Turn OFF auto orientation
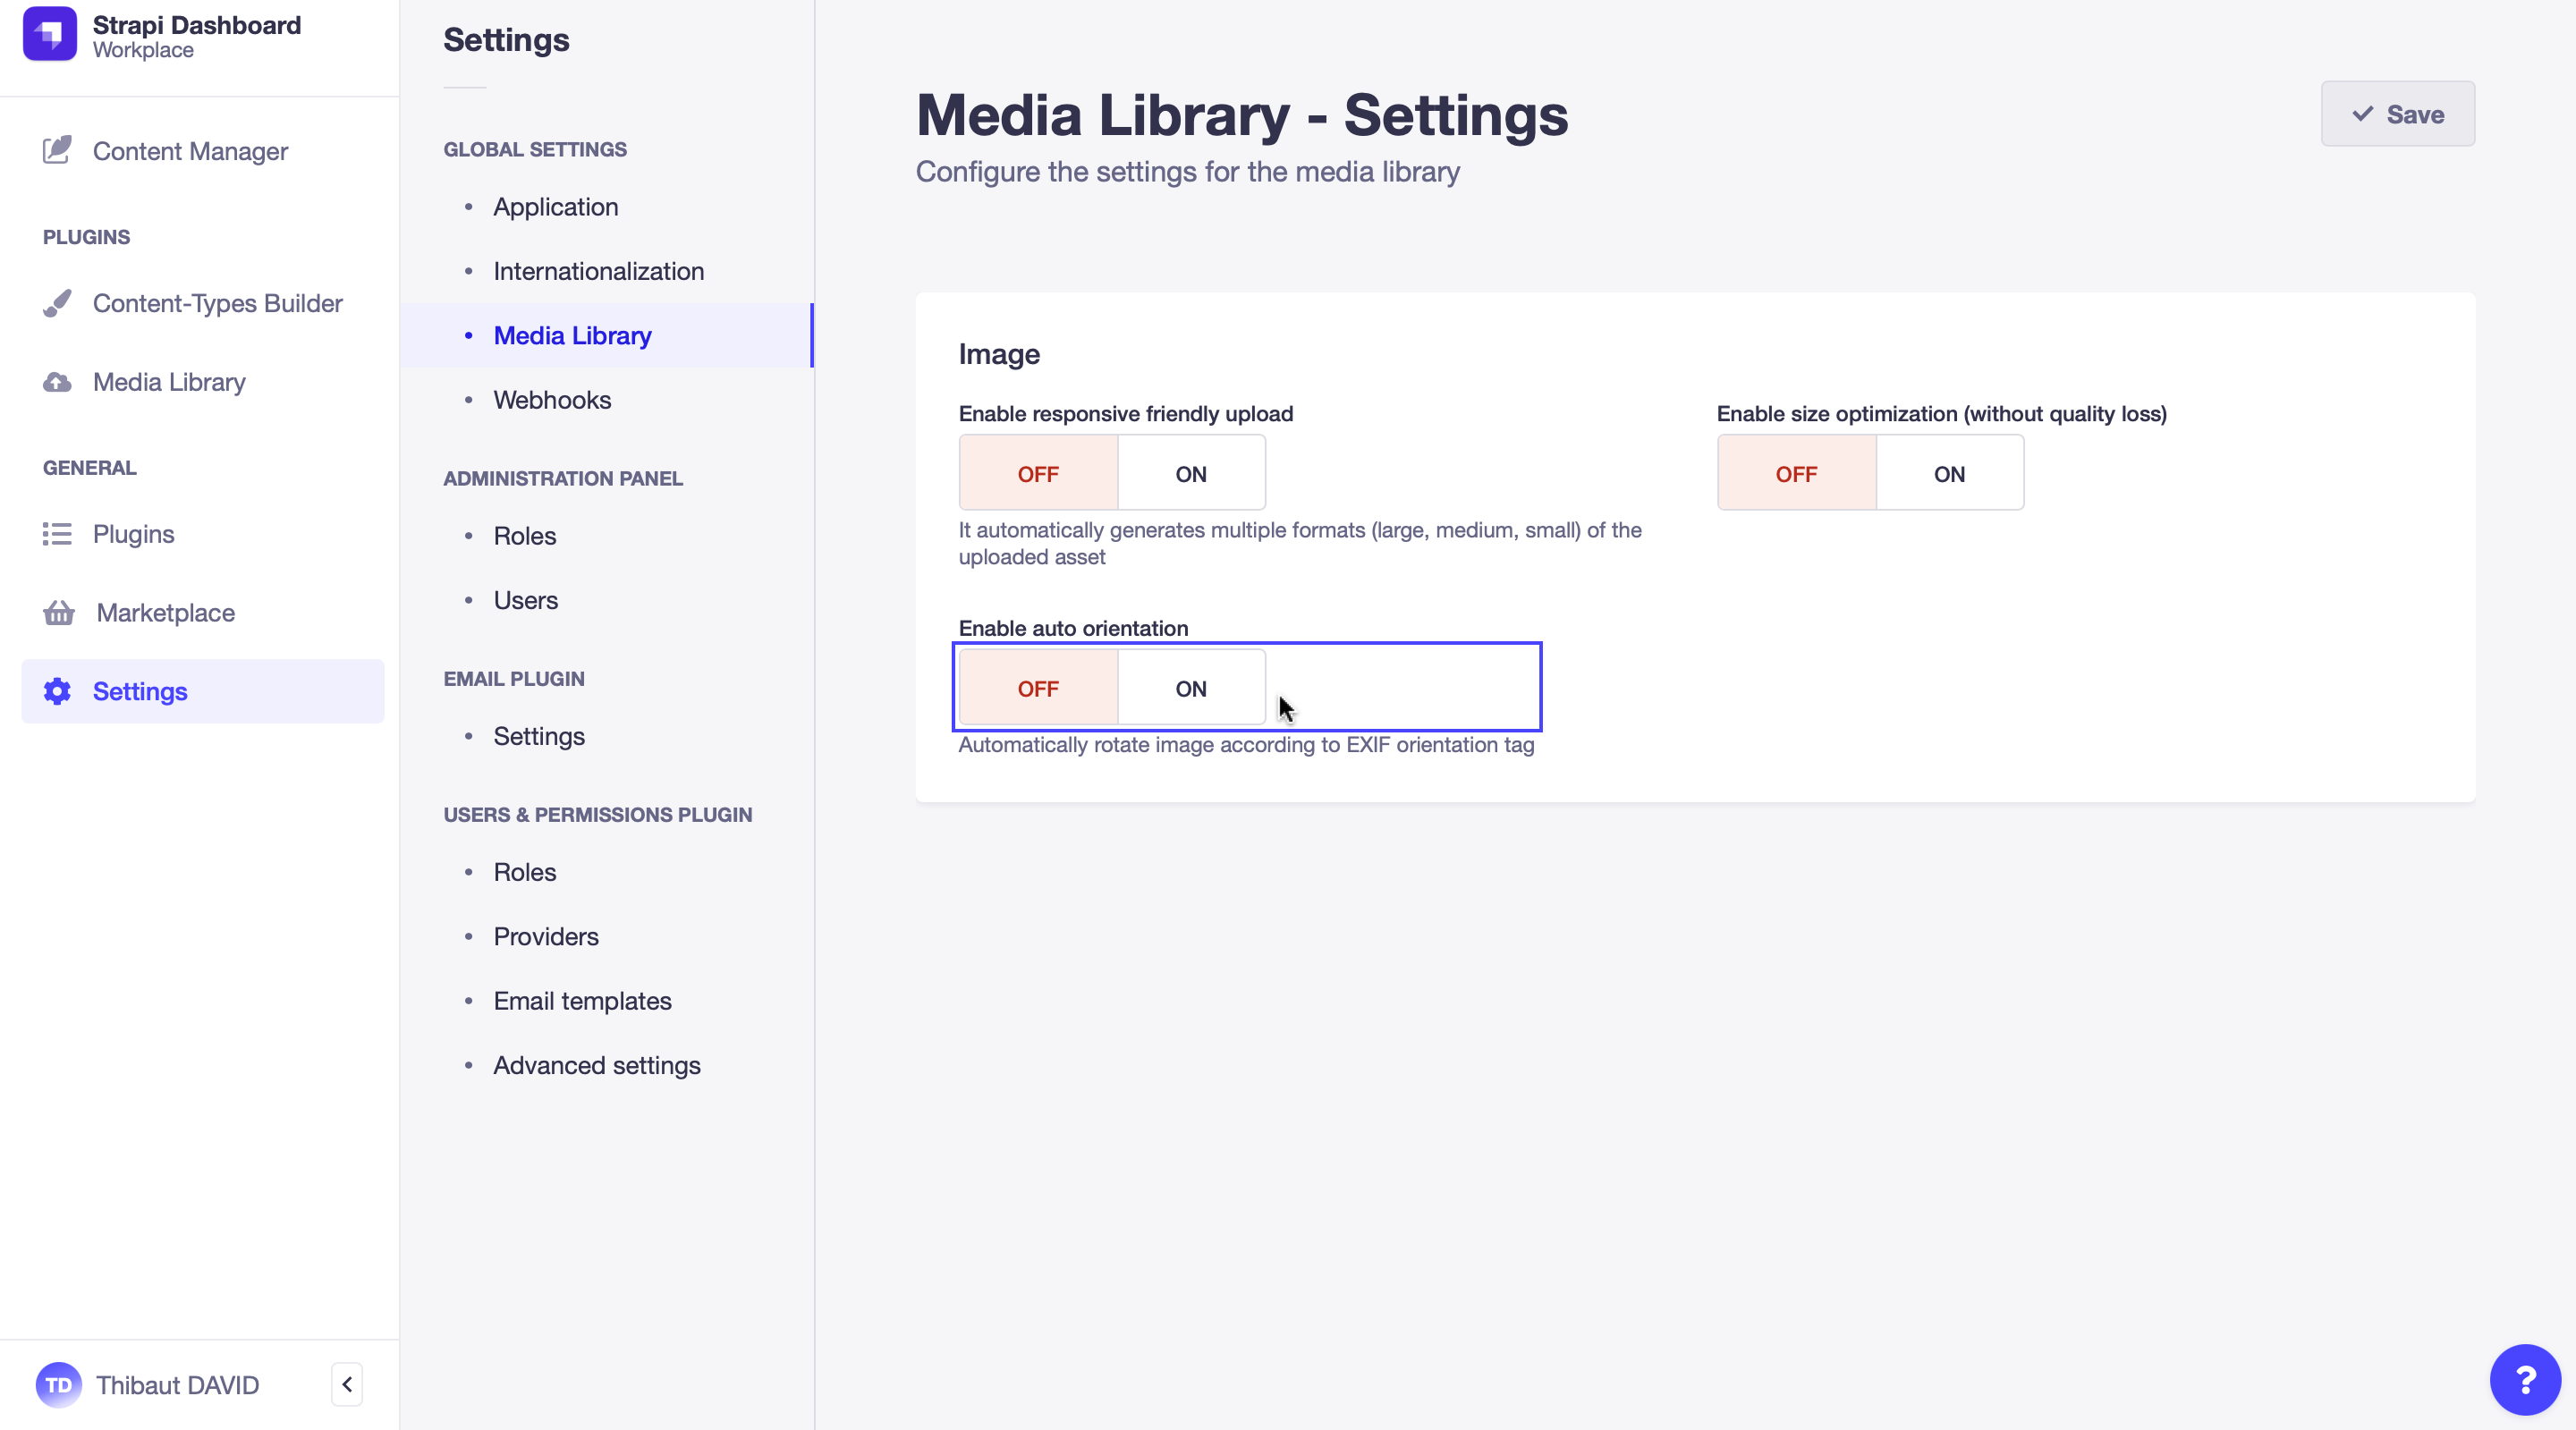Image resolution: width=2576 pixels, height=1430 pixels. [x=1038, y=688]
